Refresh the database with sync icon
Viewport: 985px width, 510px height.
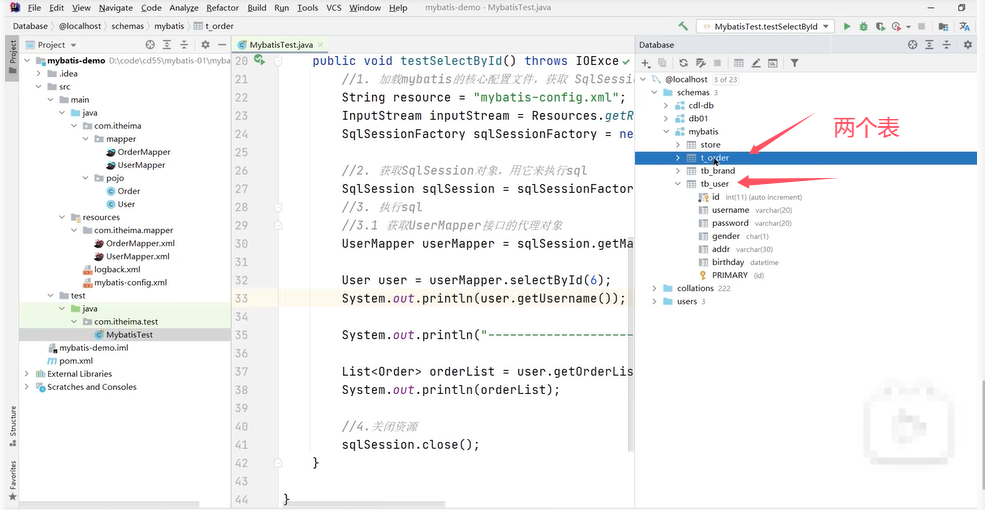click(x=683, y=63)
